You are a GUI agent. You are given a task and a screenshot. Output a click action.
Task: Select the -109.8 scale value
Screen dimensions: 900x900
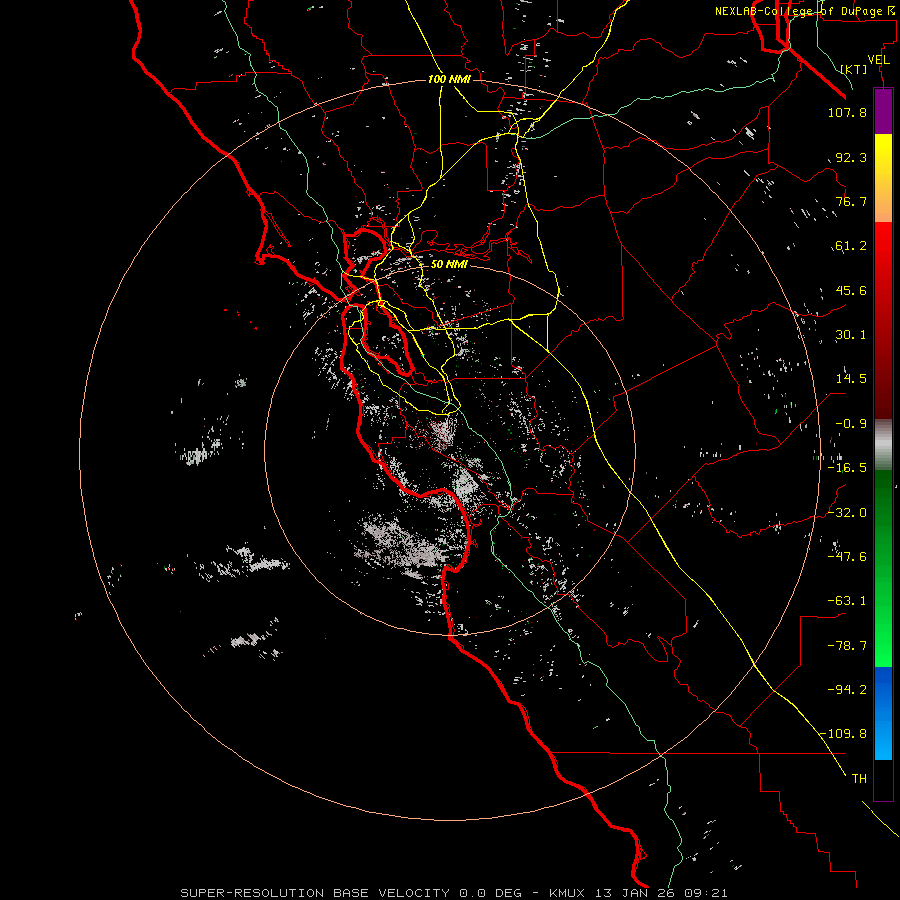[x=844, y=734]
